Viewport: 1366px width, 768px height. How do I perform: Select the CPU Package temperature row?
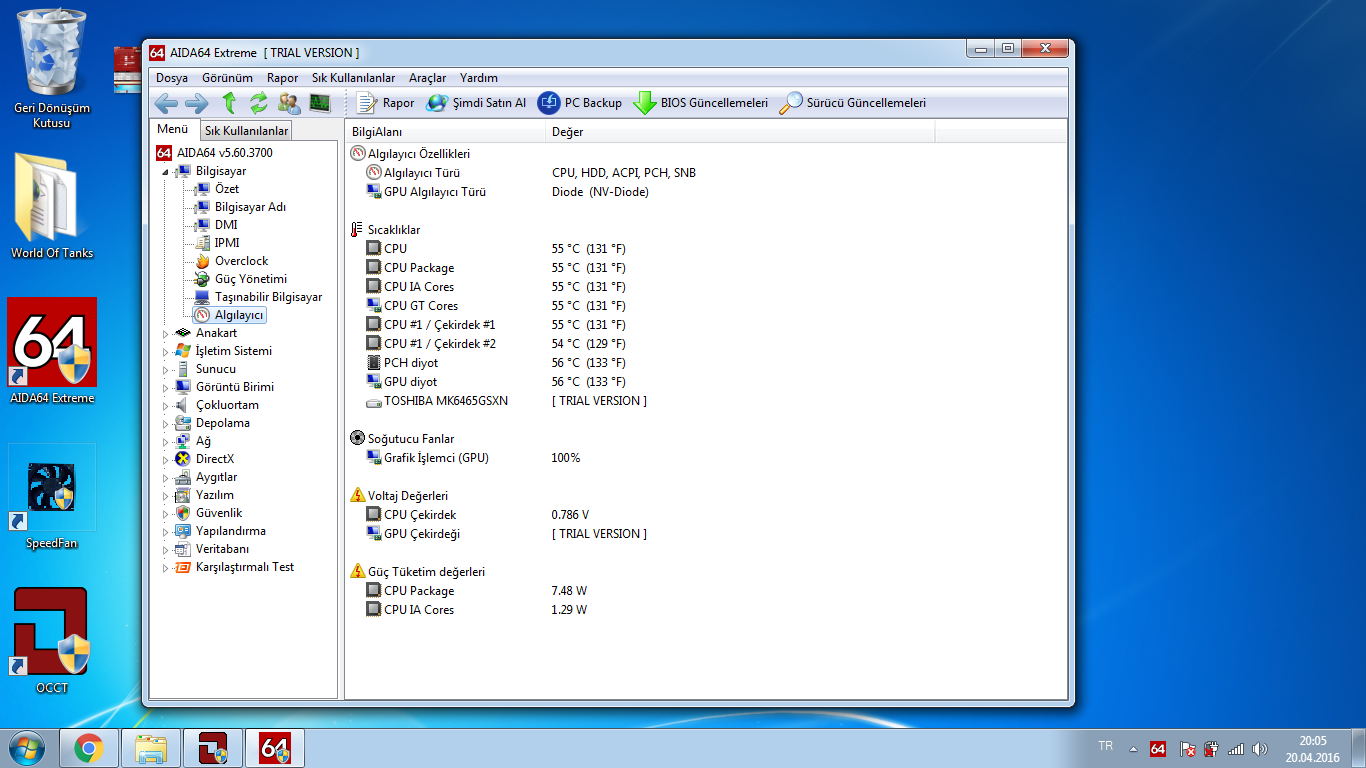pyautogui.click(x=705, y=268)
